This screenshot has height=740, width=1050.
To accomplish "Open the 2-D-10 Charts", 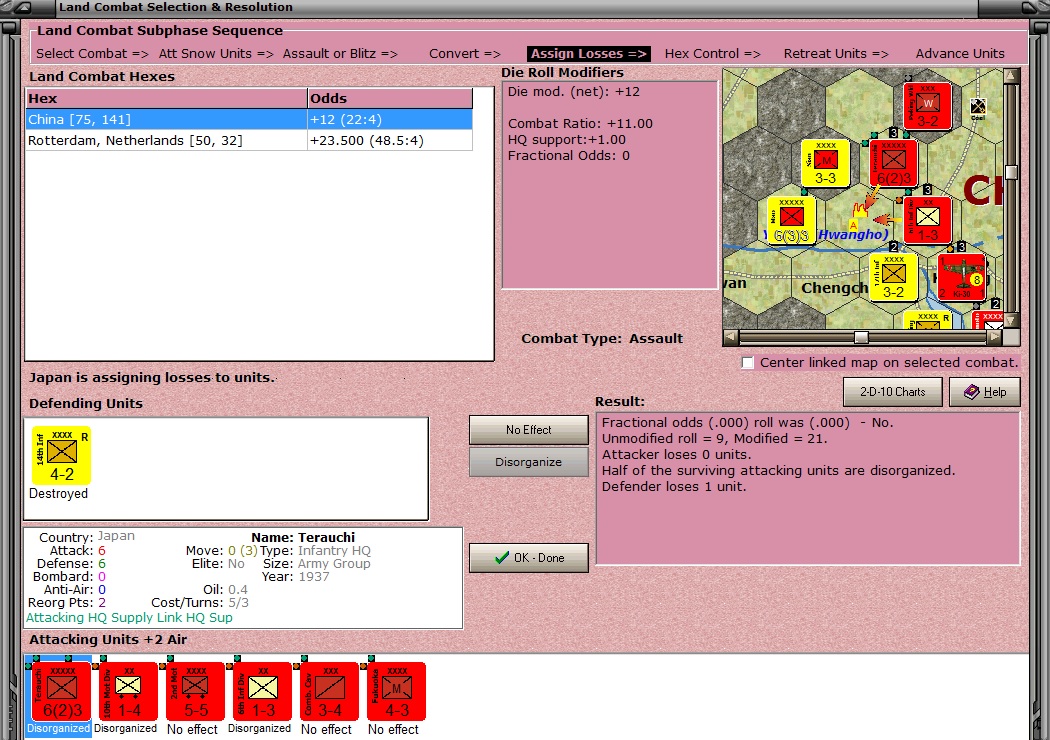I will pos(893,392).
